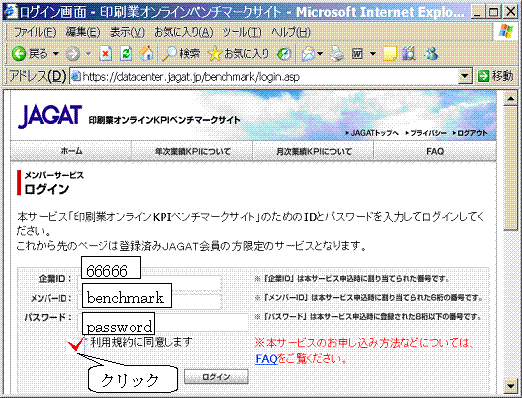Follow the プライバシー link

coord(426,133)
